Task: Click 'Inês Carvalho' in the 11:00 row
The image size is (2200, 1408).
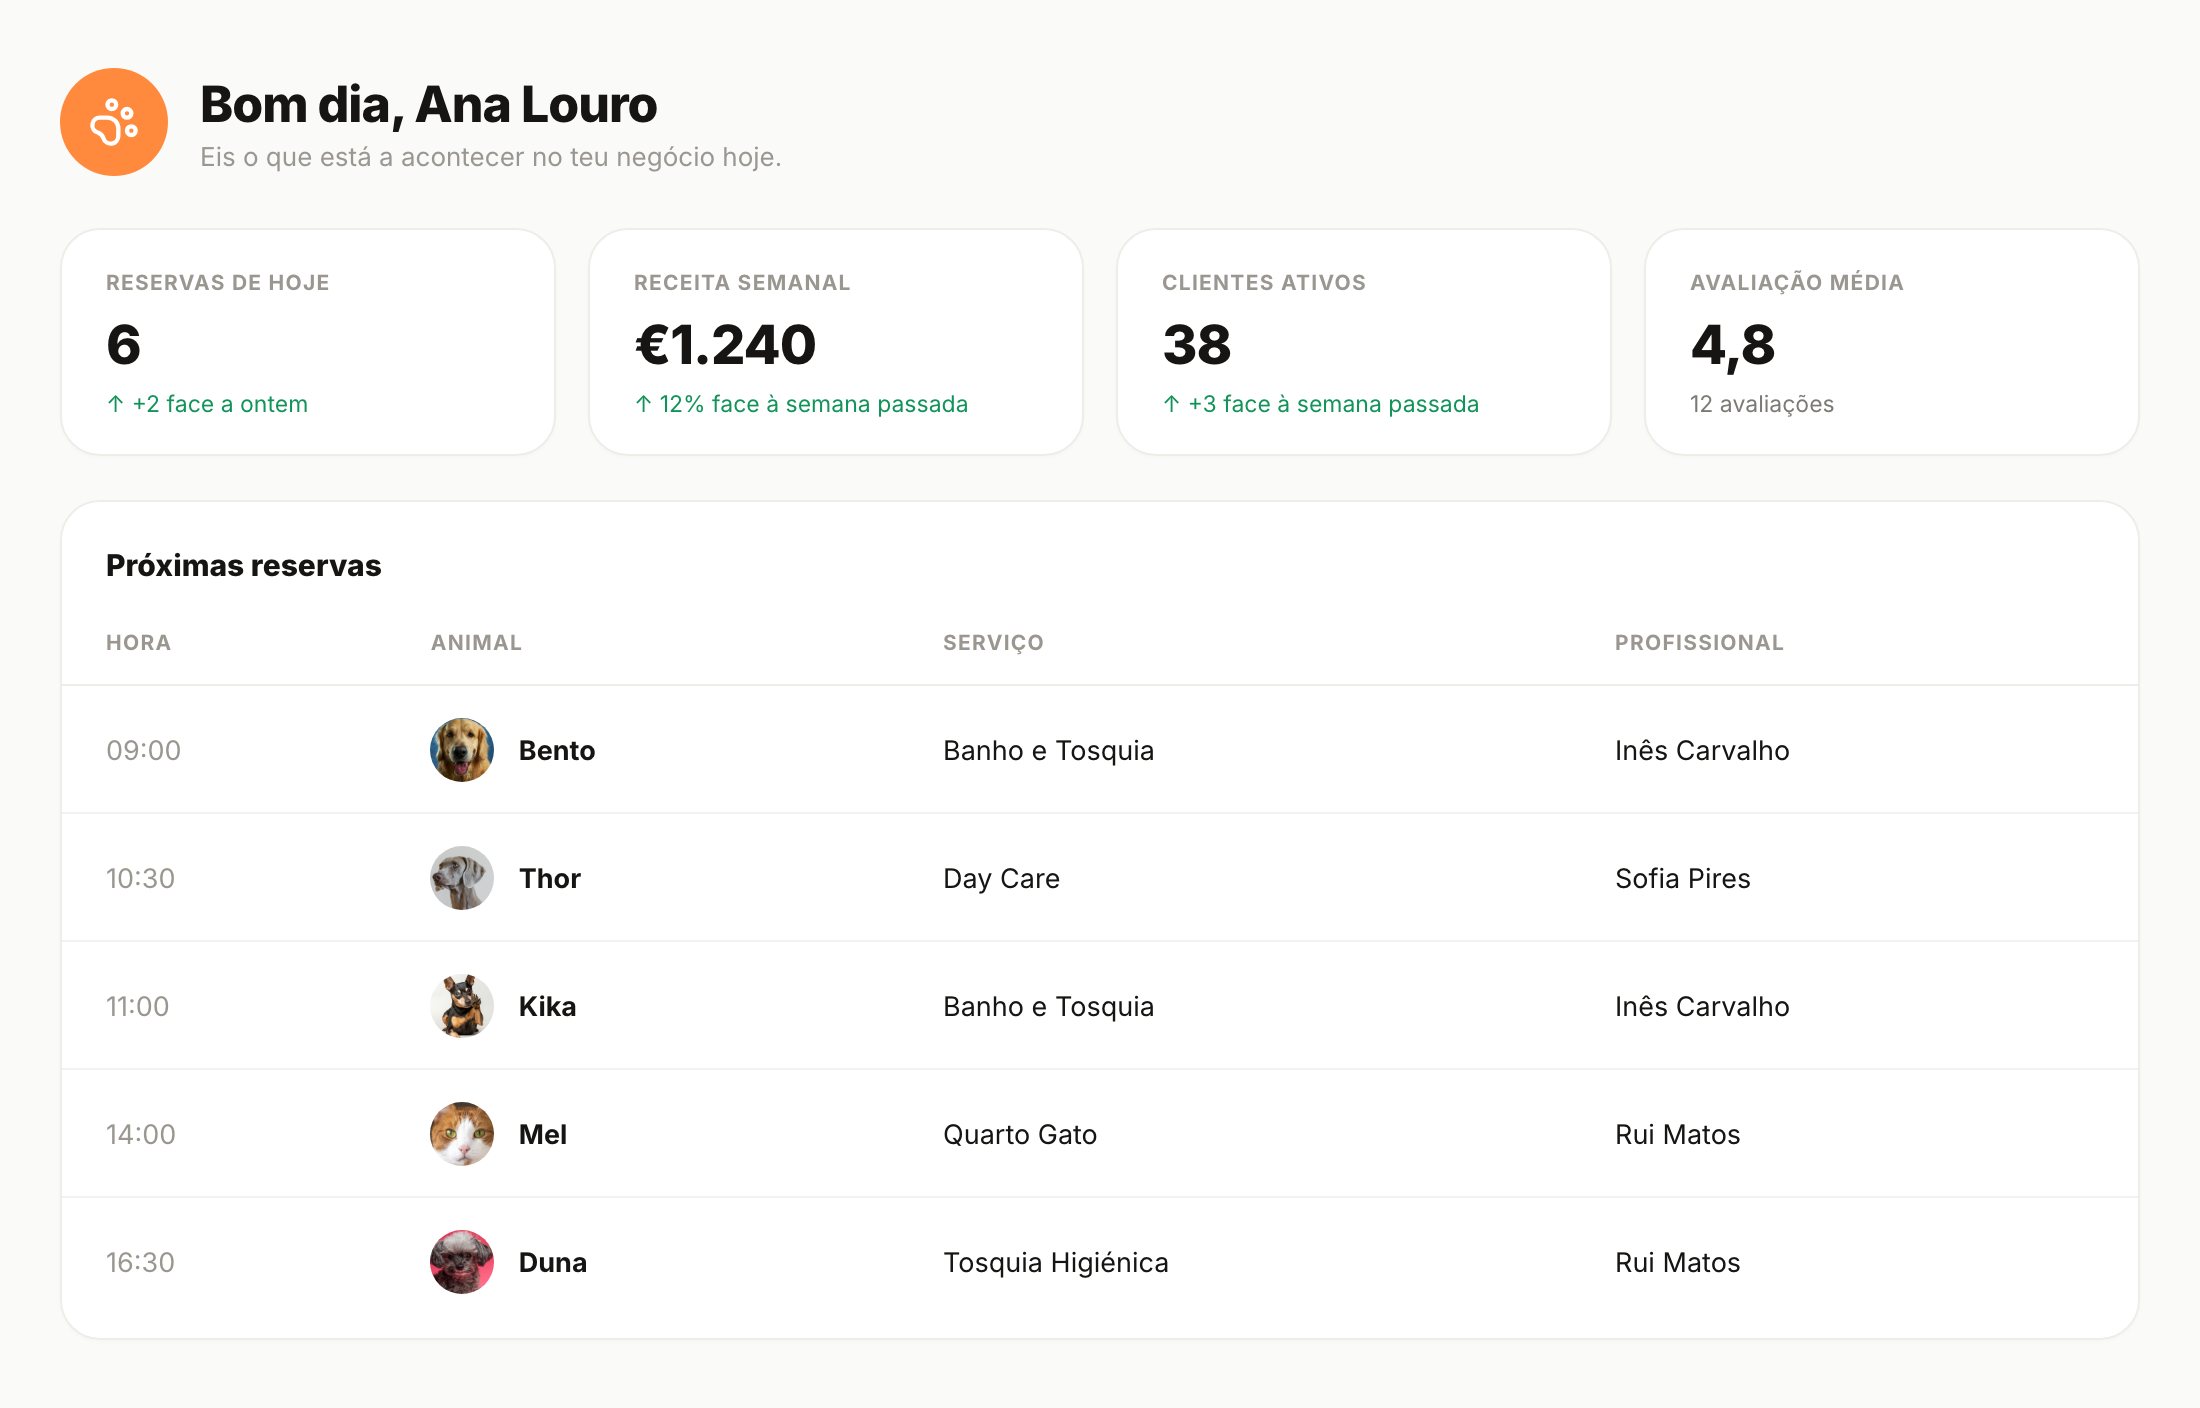Action: pyautogui.click(x=1702, y=1007)
